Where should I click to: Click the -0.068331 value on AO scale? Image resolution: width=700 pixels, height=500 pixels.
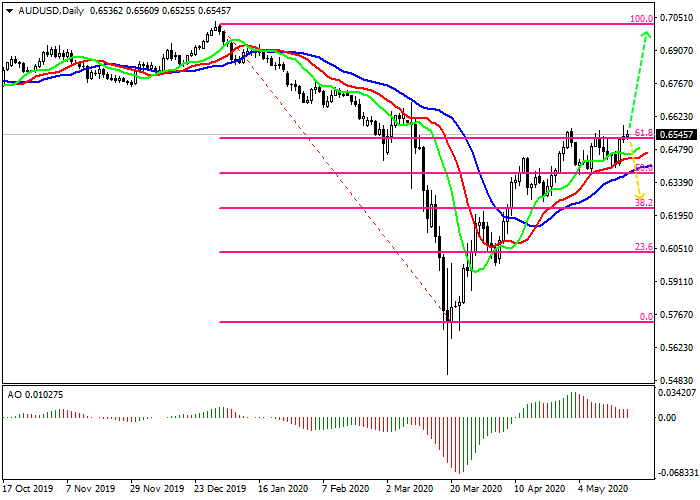click(675, 471)
